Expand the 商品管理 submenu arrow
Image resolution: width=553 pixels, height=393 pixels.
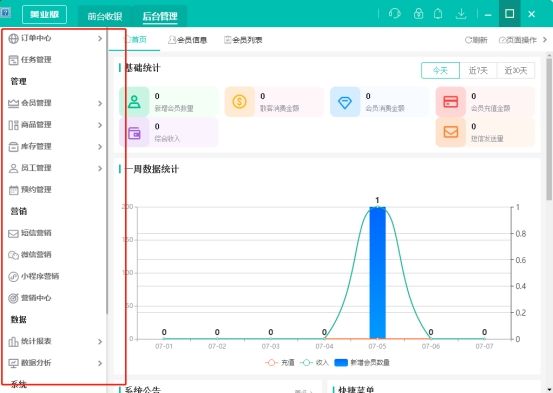tap(100, 125)
